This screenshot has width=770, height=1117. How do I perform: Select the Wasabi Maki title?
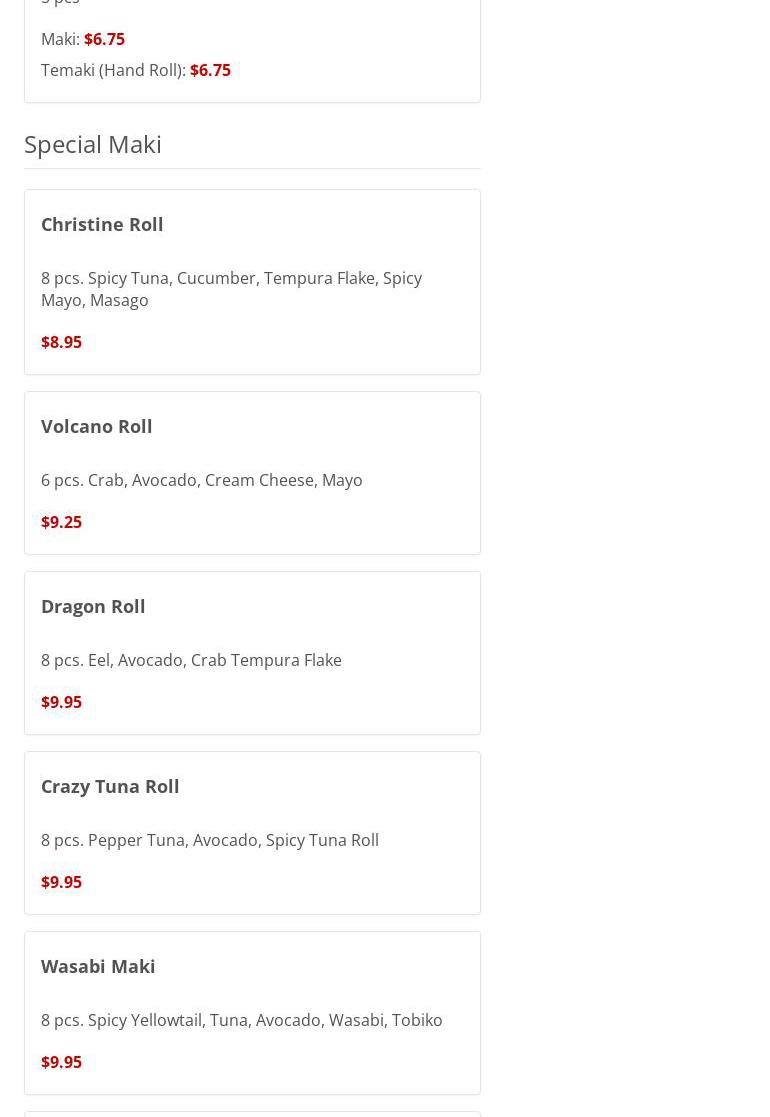pyautogui.click(x=98, y=966)
